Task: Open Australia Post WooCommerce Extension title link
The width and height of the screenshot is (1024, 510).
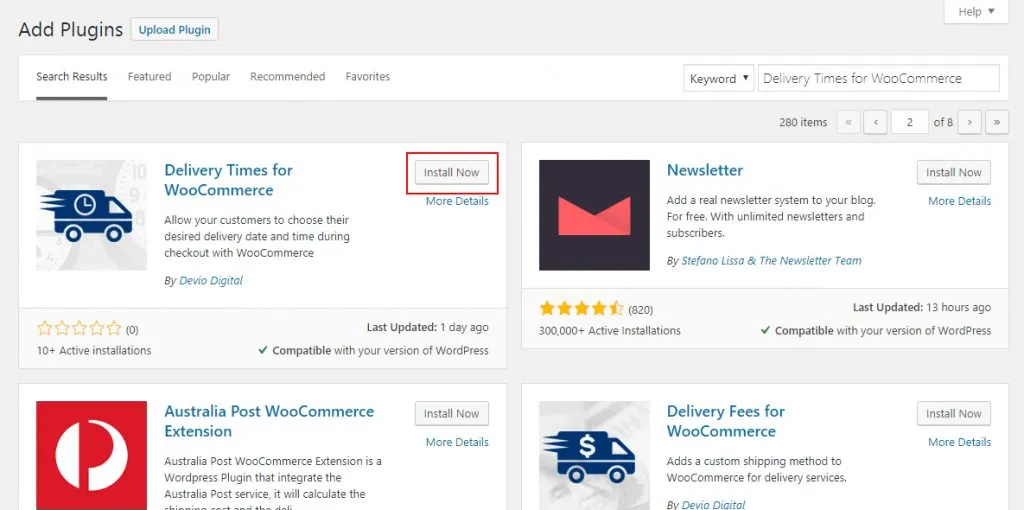Action: (269, 421)
